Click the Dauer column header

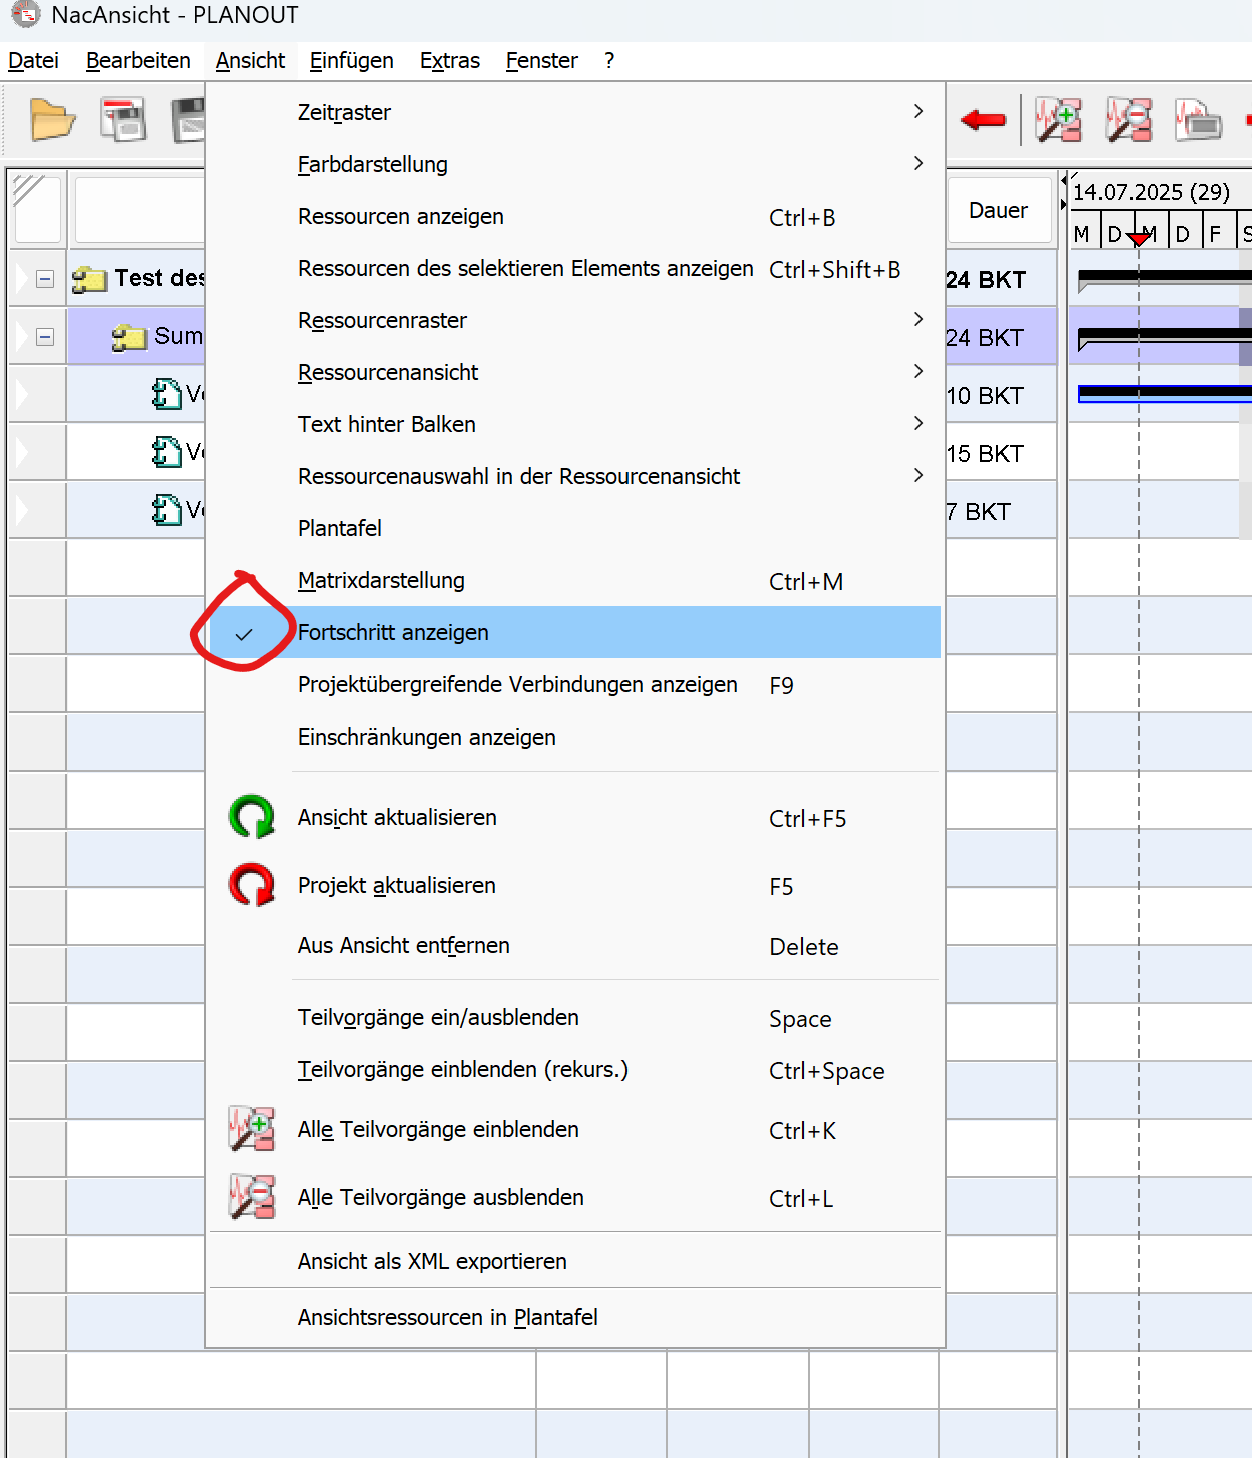[999, 210]
